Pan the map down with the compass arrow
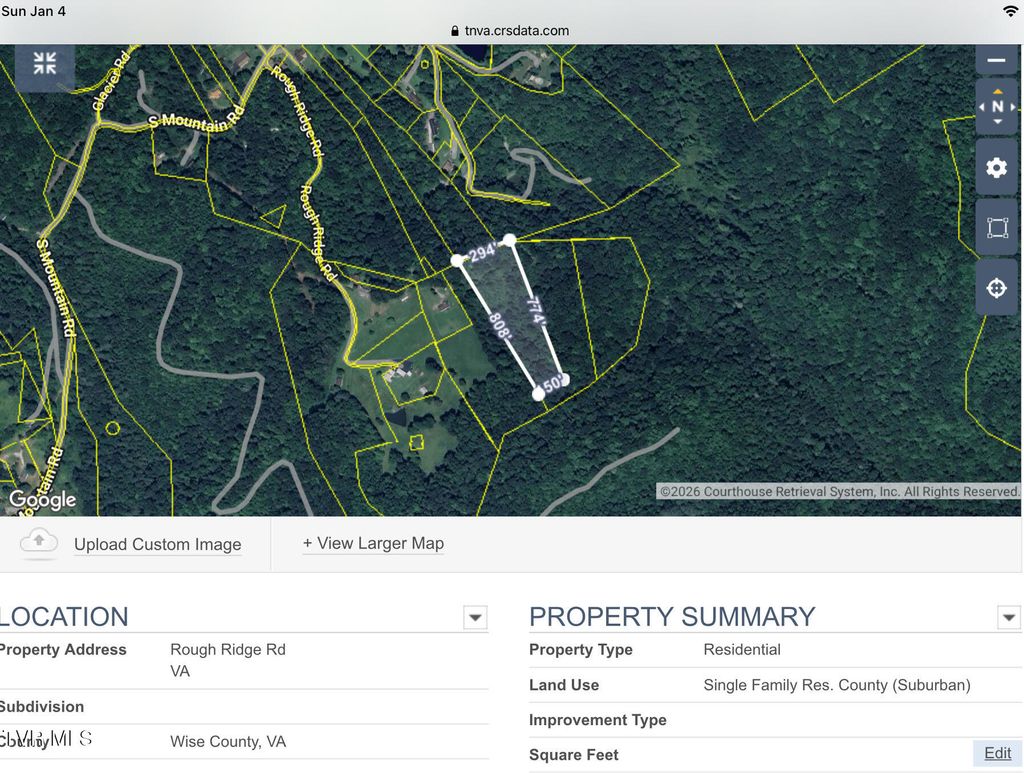 click(997, 122)
